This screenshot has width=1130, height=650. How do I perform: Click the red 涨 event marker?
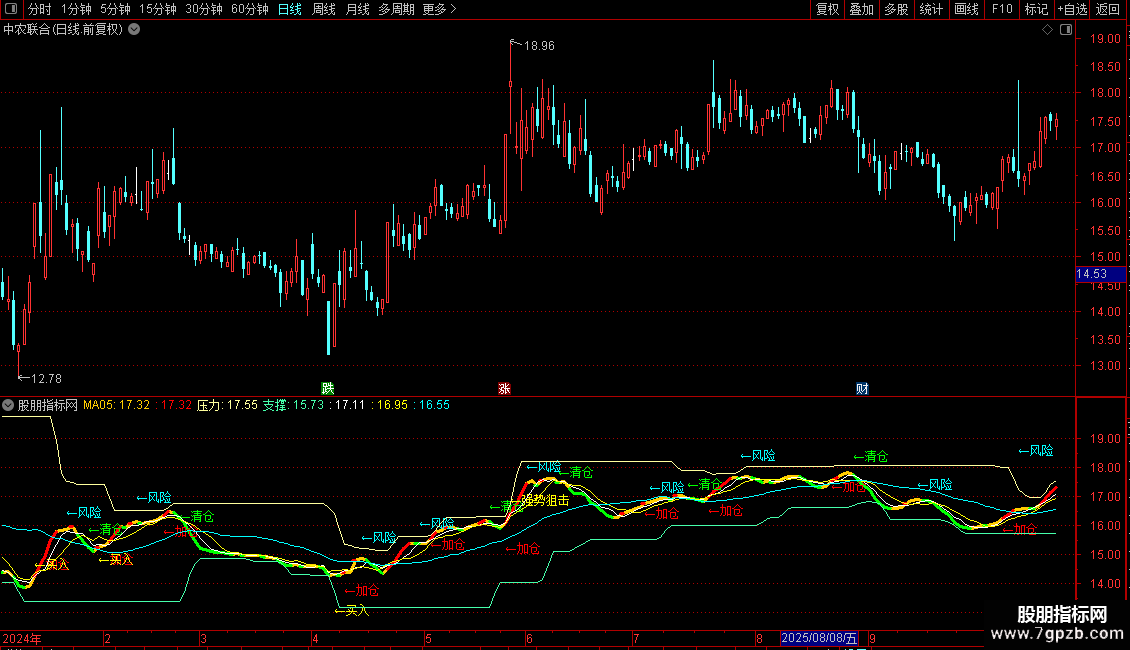pos(504,388)
